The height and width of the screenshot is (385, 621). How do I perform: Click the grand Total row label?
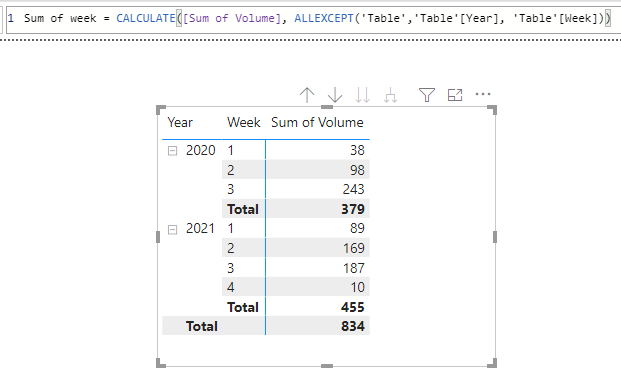coord(202,326)
